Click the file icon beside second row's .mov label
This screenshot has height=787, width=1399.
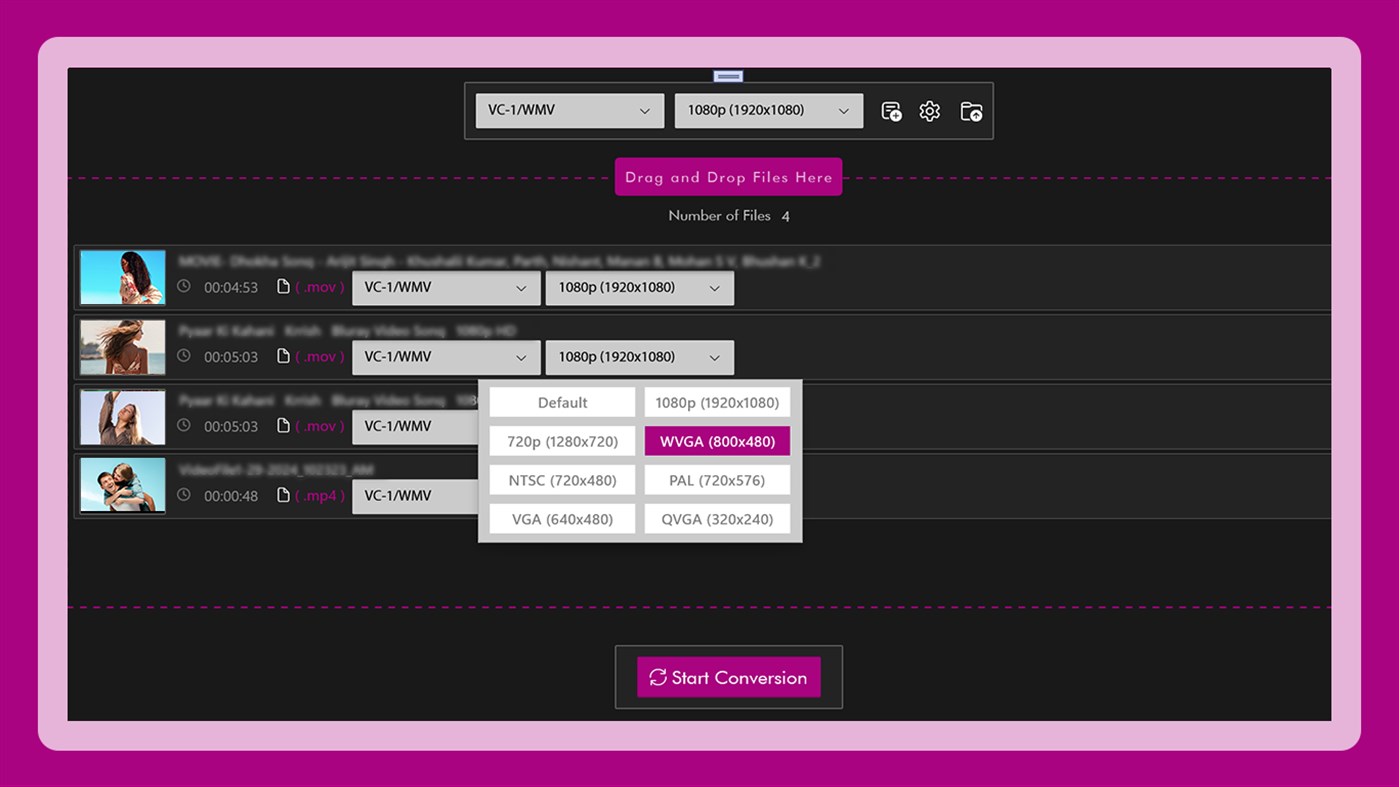(283, 356)
